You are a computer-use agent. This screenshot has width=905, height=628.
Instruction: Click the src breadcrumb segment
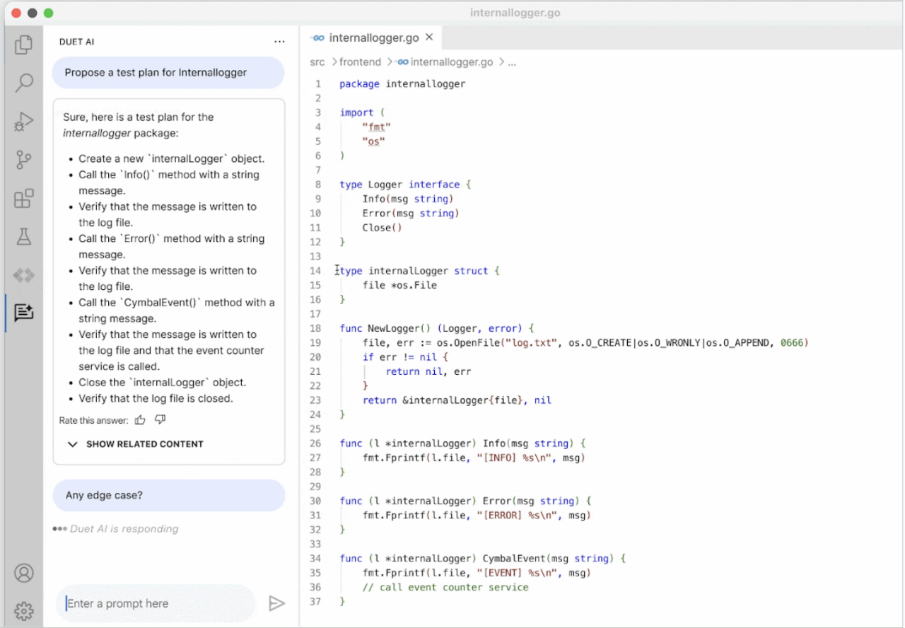pos(317,62)
